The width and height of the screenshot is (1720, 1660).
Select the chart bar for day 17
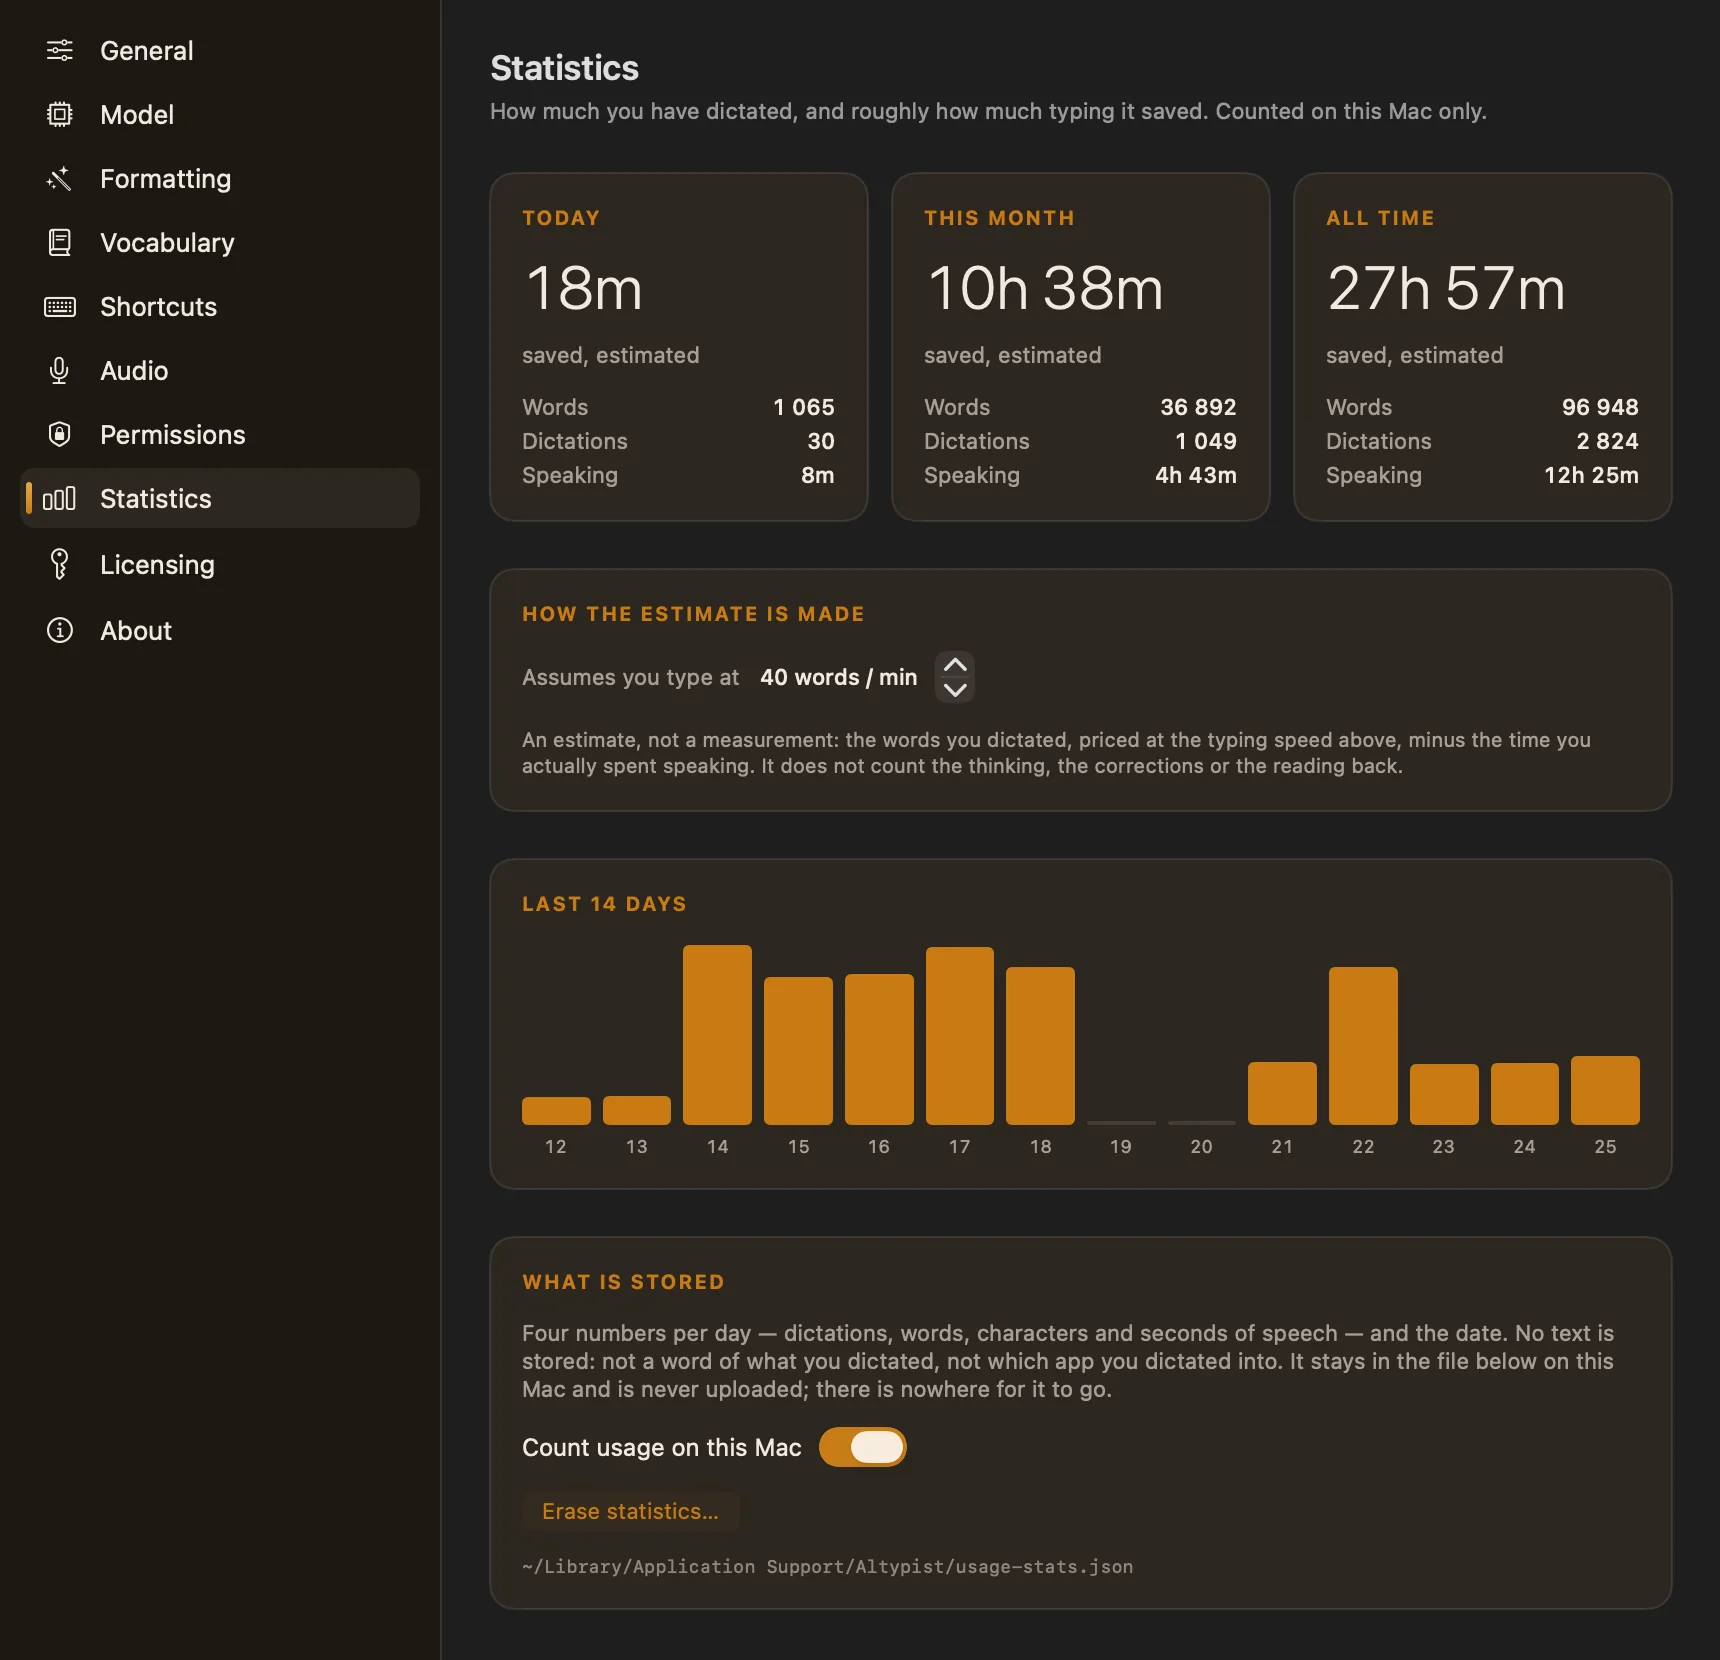960,1036
